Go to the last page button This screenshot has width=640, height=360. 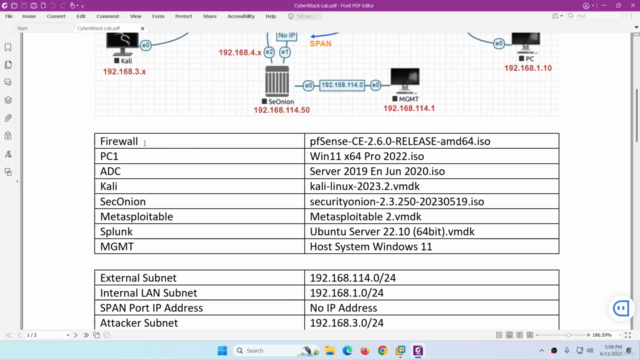86,335
